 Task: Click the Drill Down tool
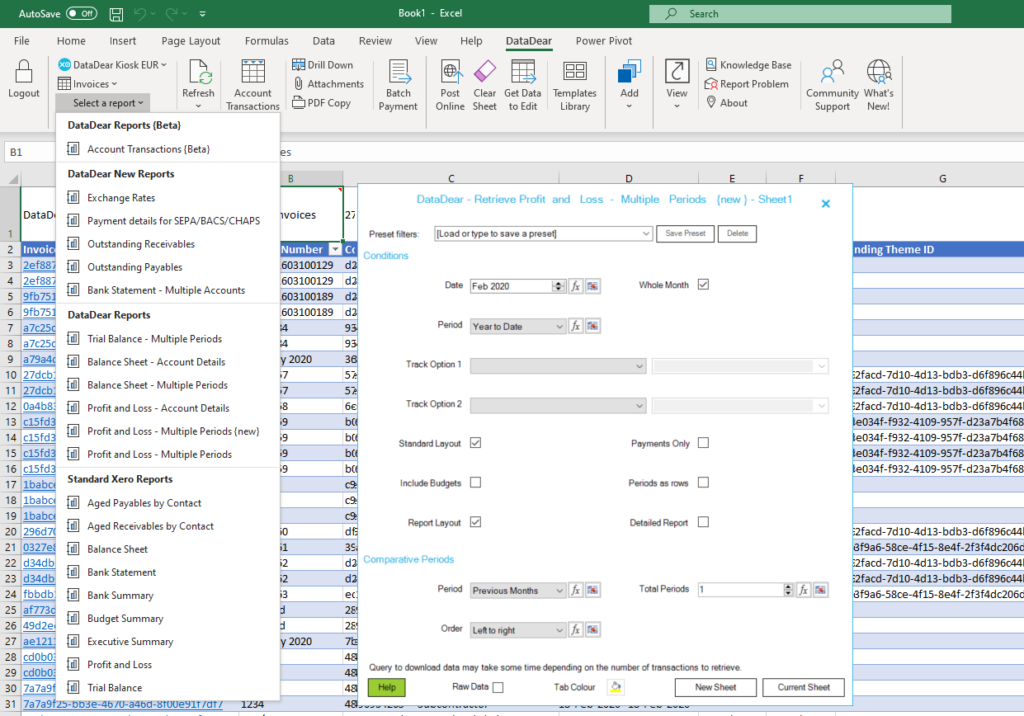pos(323,65)
